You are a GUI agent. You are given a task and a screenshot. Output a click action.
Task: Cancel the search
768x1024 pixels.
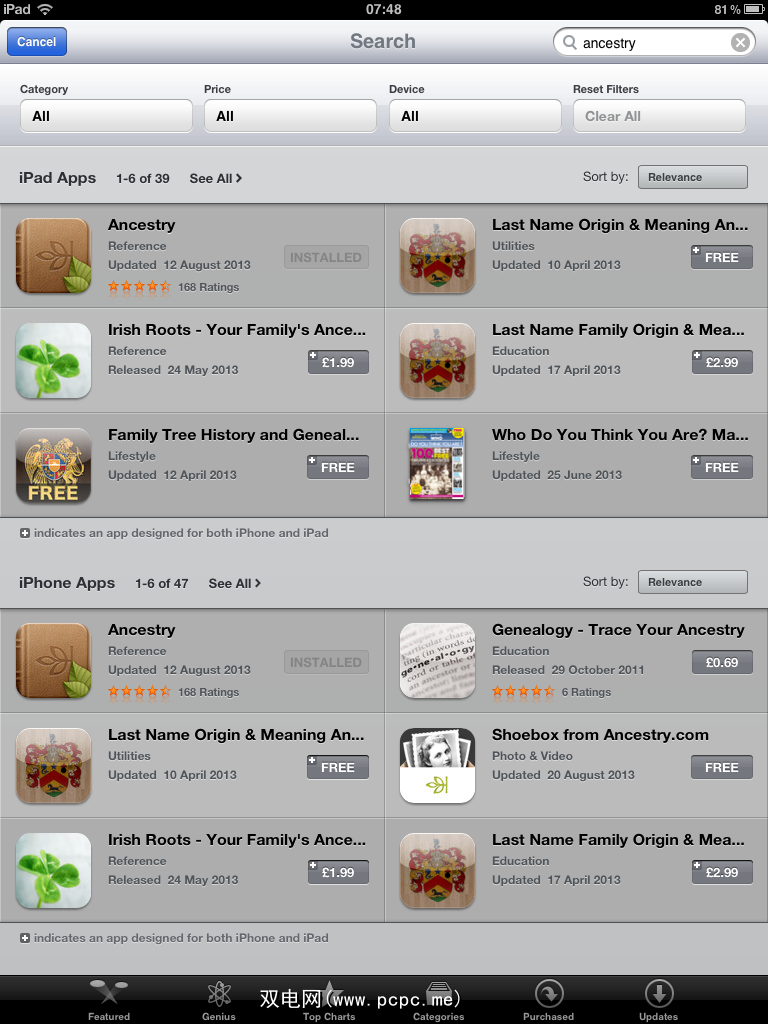(x=37, y=42)
